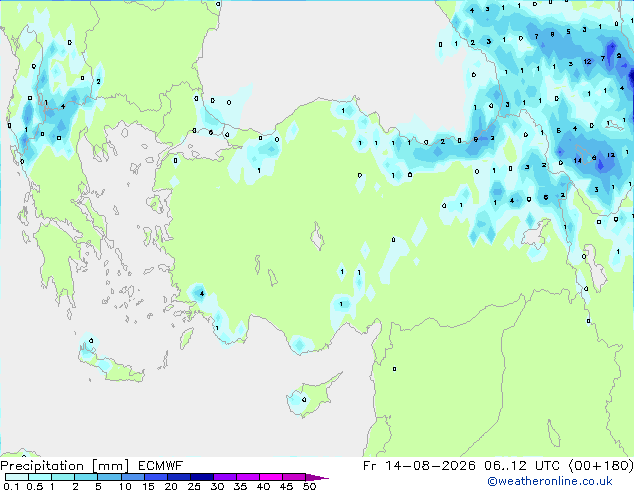Select the 10–15 mm legend color swatch
634x490 pixels.
132,477
